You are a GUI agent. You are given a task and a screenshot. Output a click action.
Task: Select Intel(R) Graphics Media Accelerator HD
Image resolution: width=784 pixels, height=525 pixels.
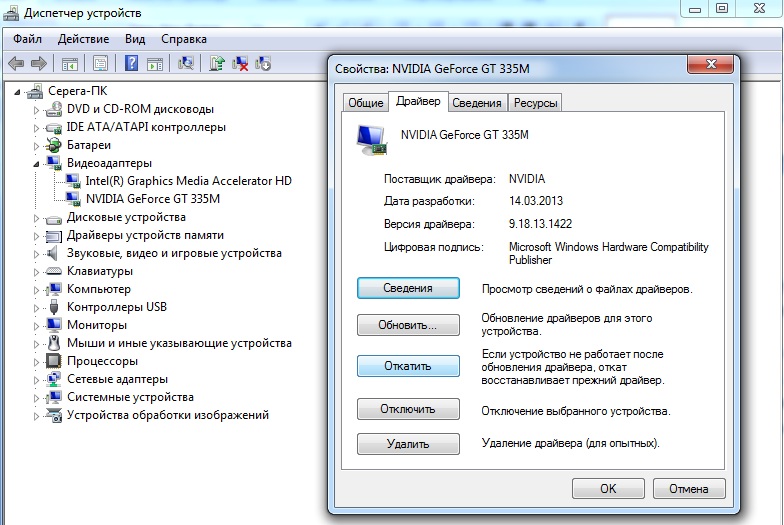188,181
